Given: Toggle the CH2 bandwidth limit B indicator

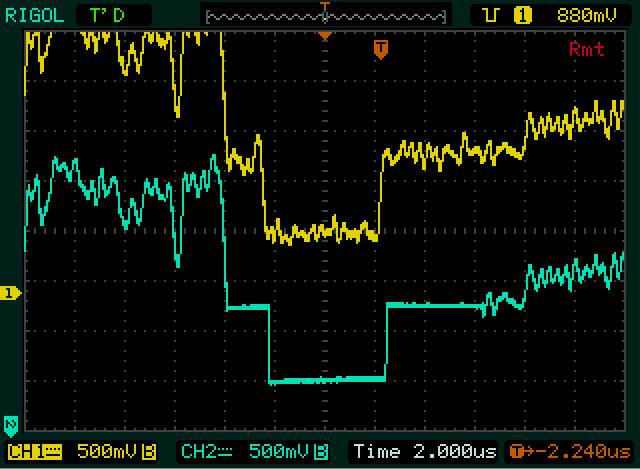Looking at the screenshot, I should pyautogui.click(x=324, y=451).
